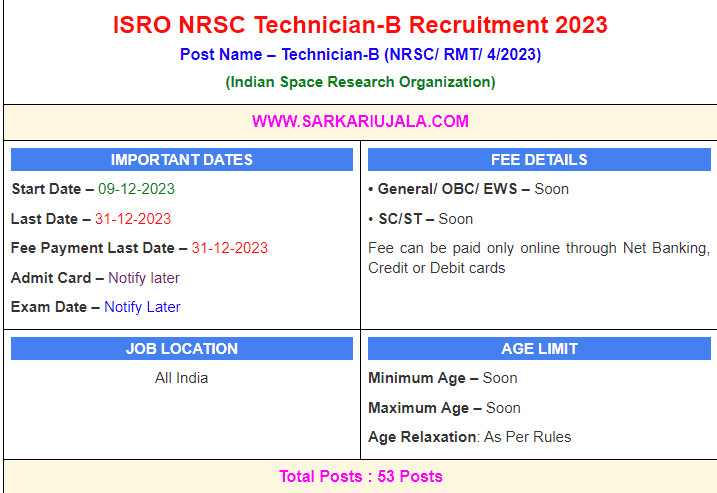Click the Total Posts 53 Posts banner
Viewport: 717px width, 493px height.
click(360, 476)
